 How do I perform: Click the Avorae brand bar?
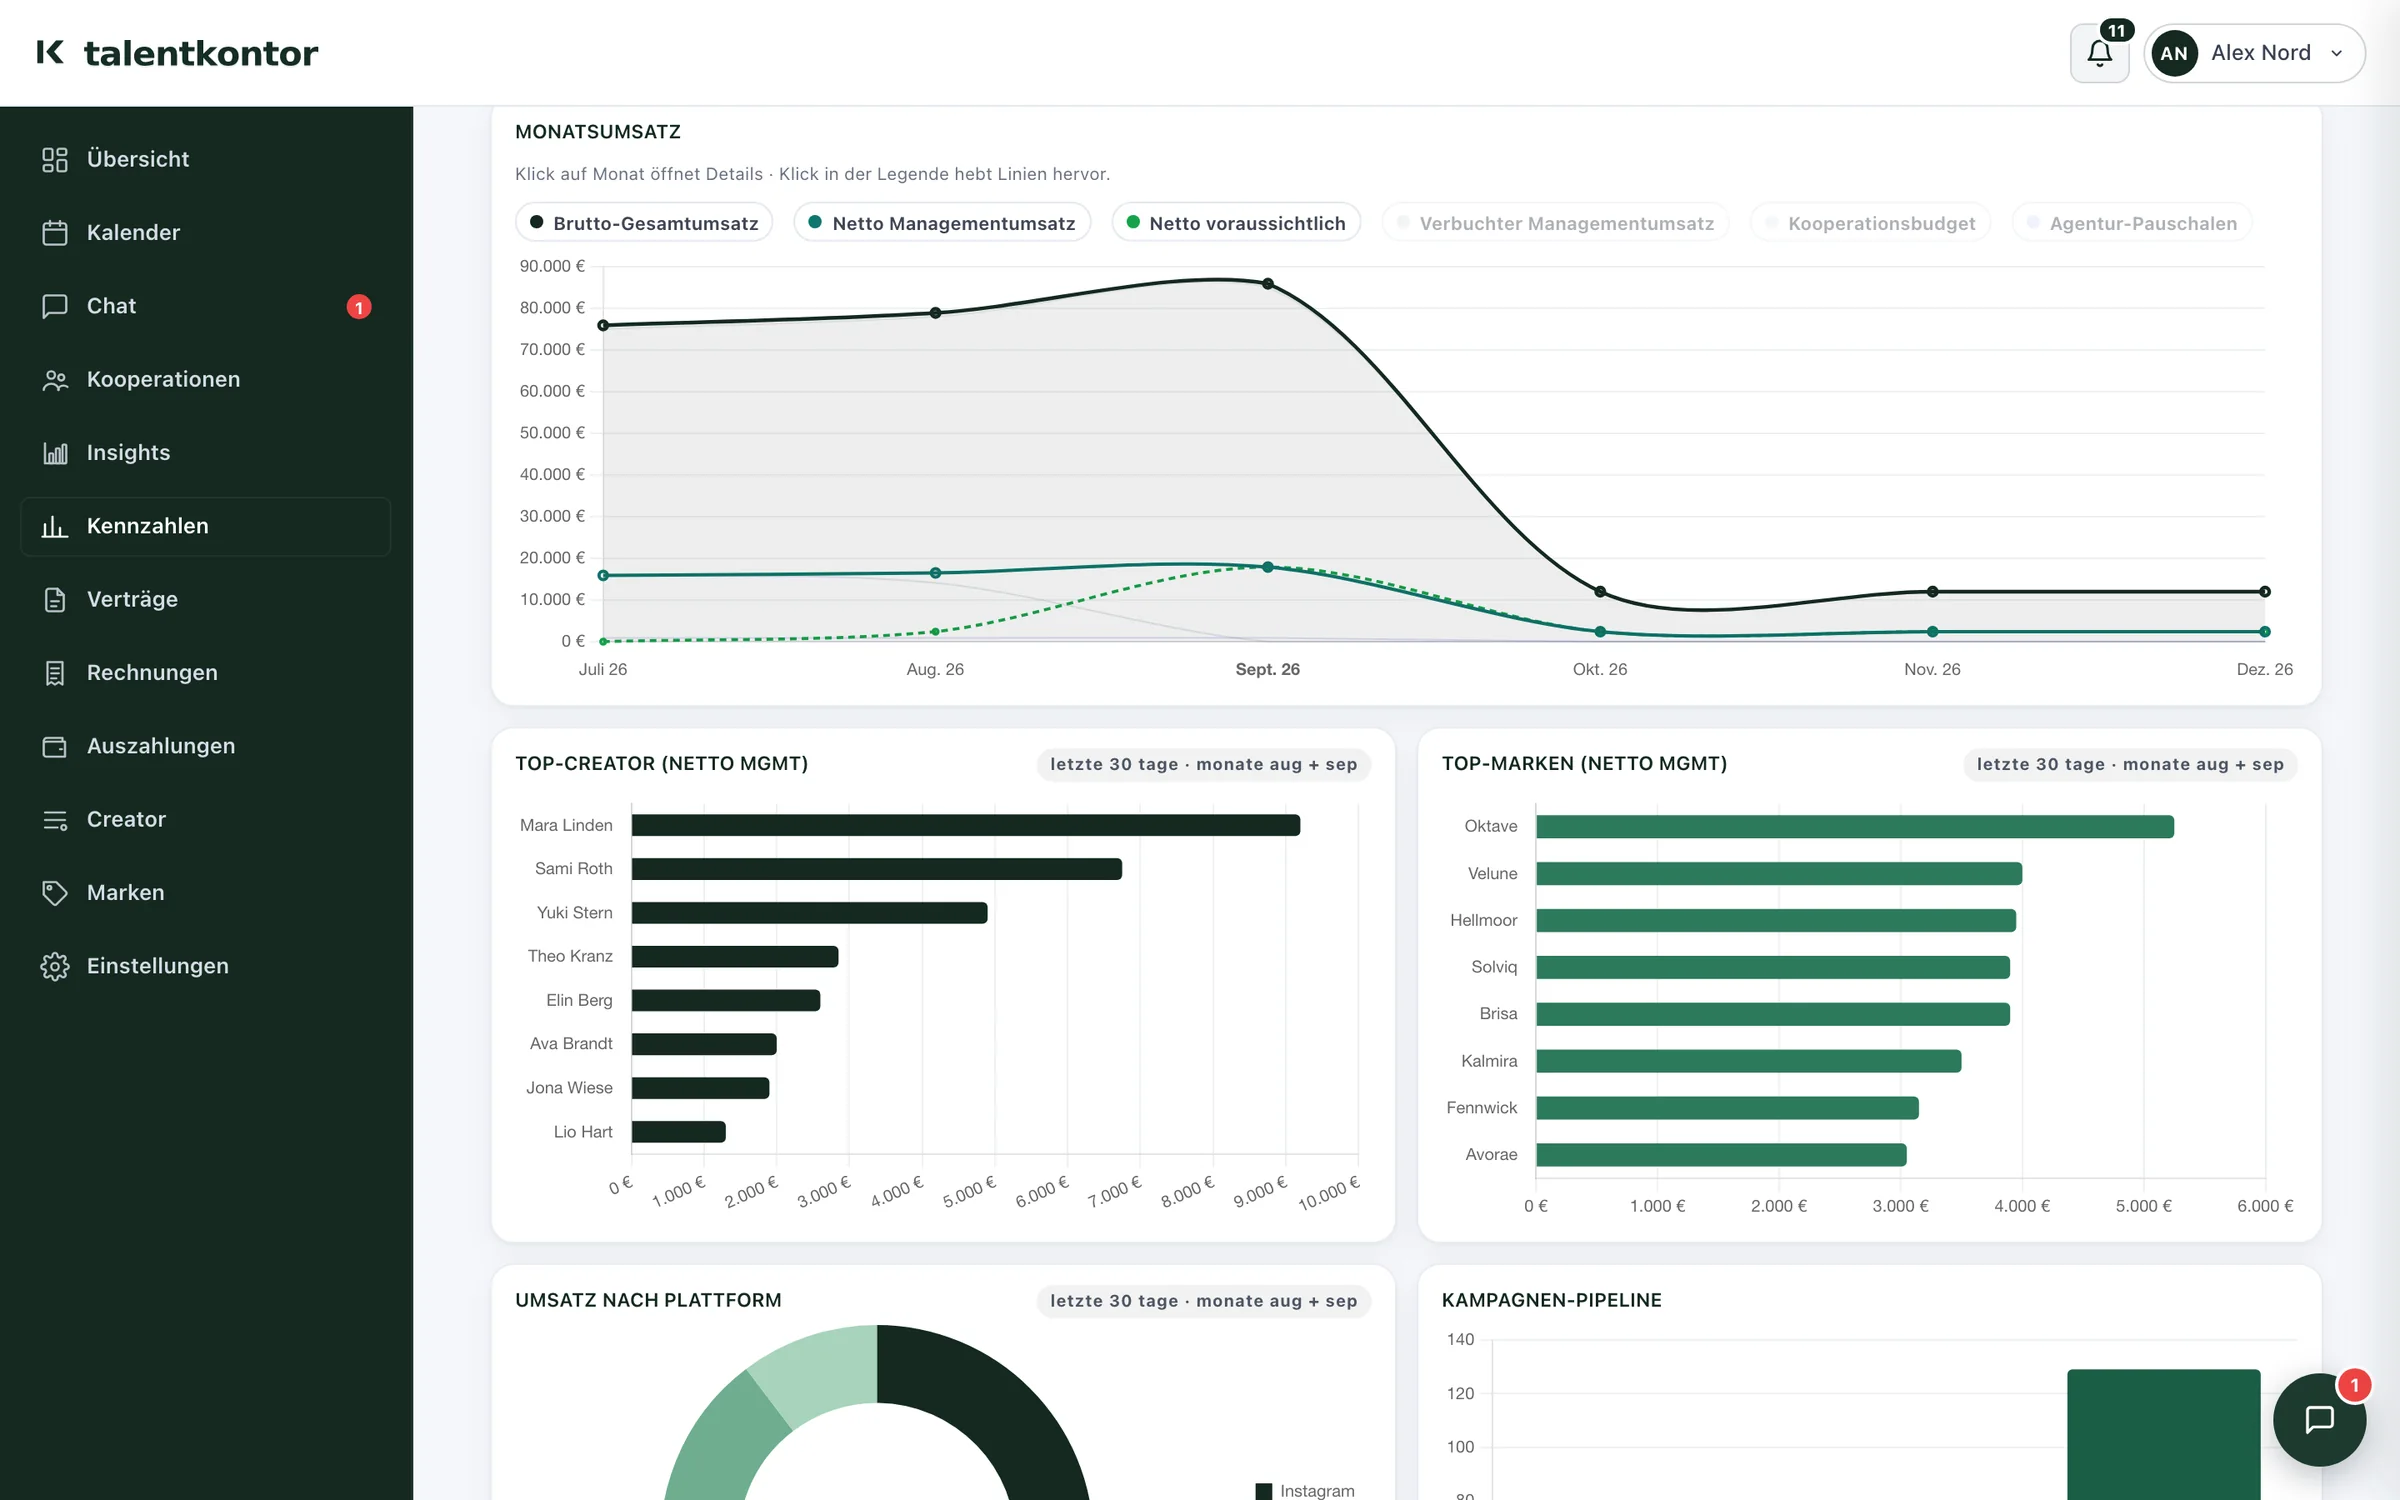coord(1722,1155)
